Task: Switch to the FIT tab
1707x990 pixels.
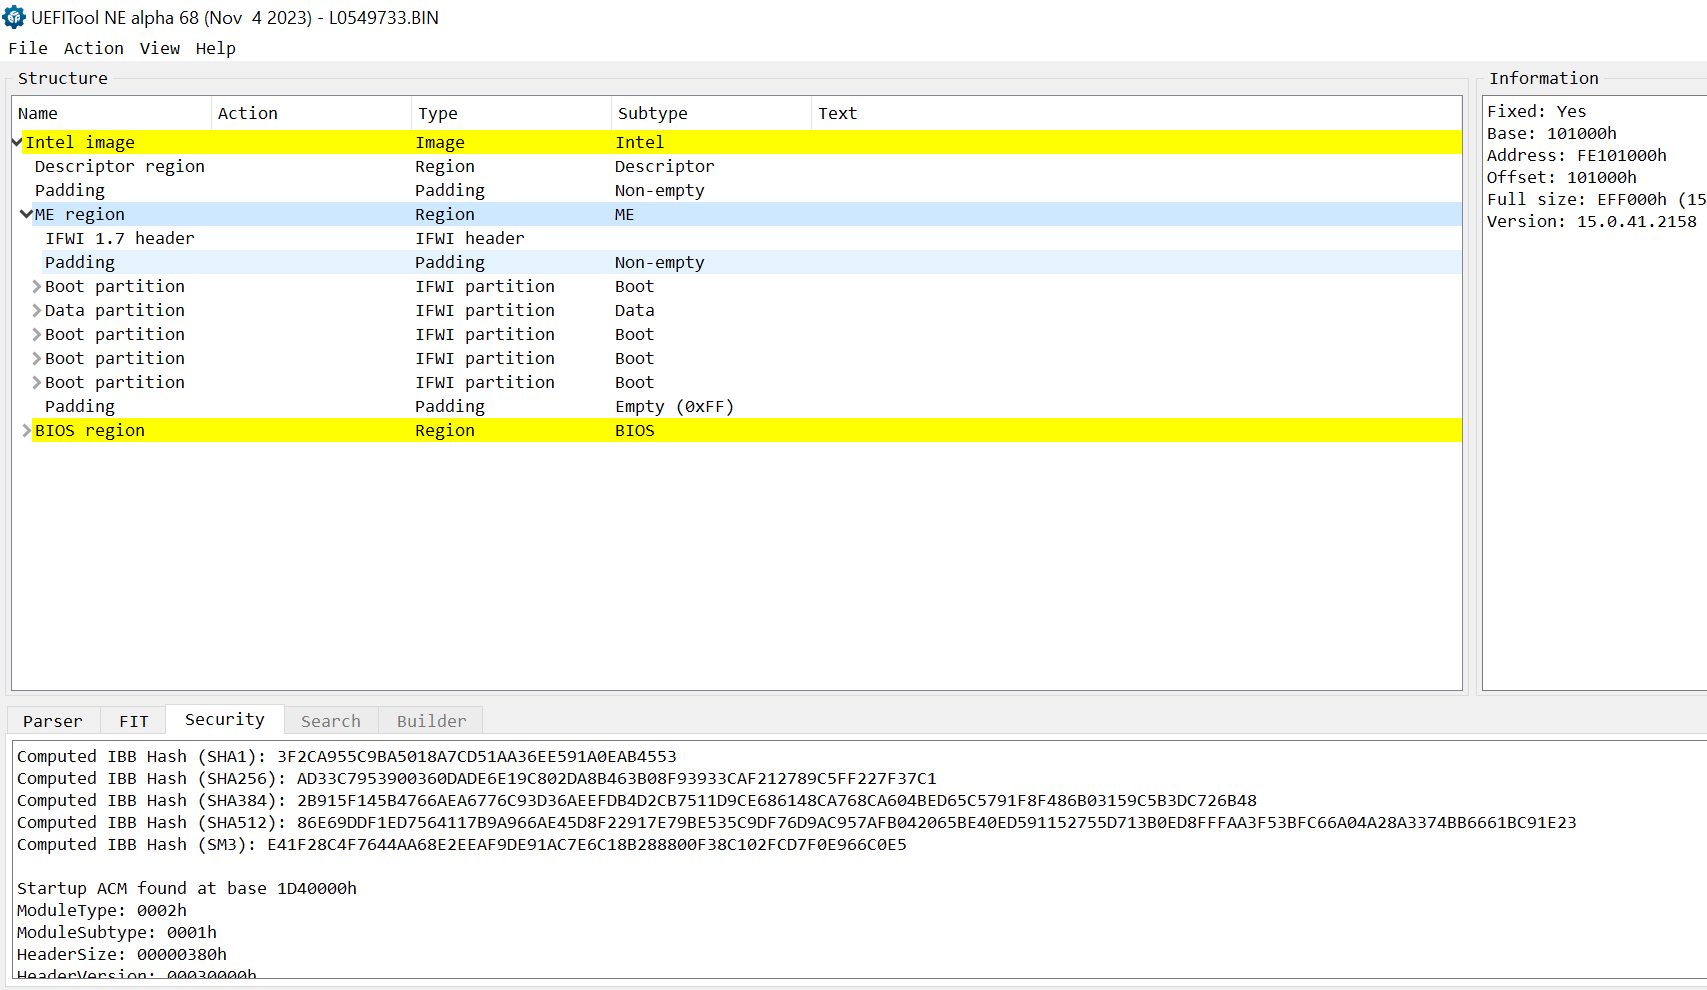Action: [x=134, y=721]
